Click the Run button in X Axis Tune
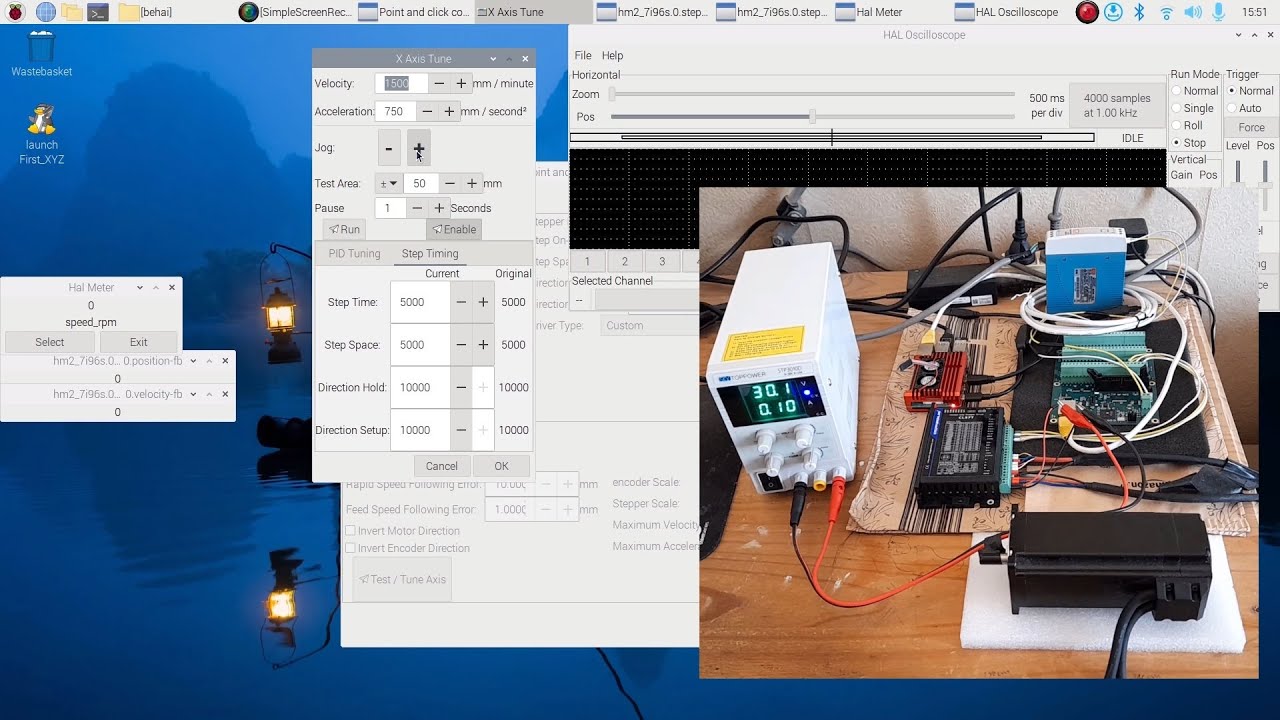This screenshot has width=1280, height=720. pyautogui.click(x=342, y=230)
